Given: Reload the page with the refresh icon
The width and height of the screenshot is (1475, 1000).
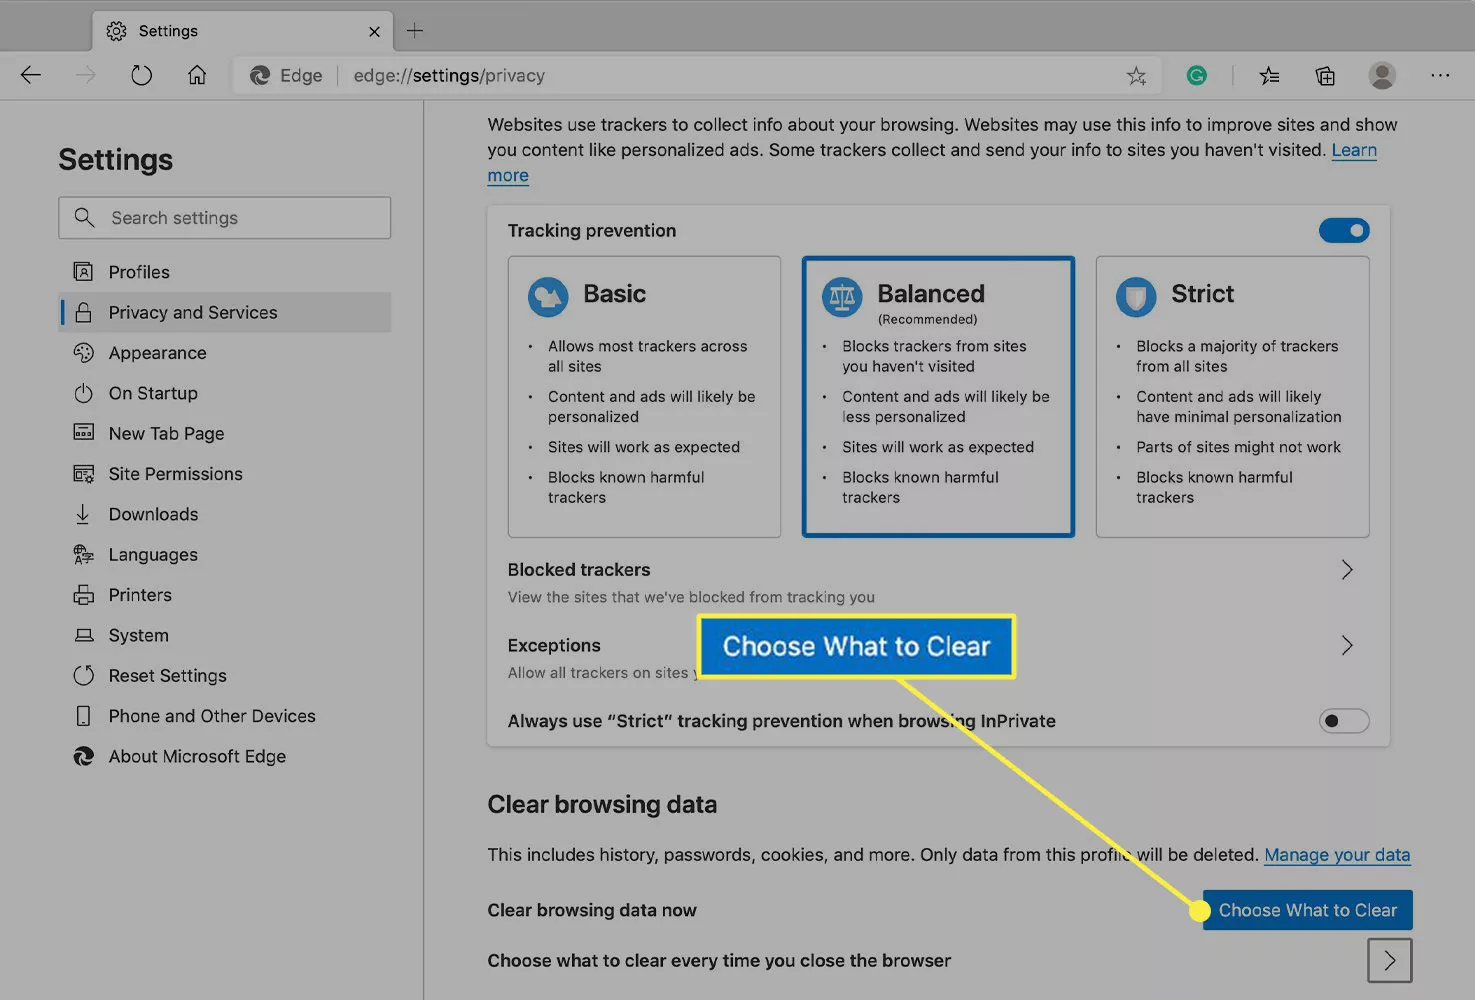Looking at the screenshot, I should coord(141,75).
